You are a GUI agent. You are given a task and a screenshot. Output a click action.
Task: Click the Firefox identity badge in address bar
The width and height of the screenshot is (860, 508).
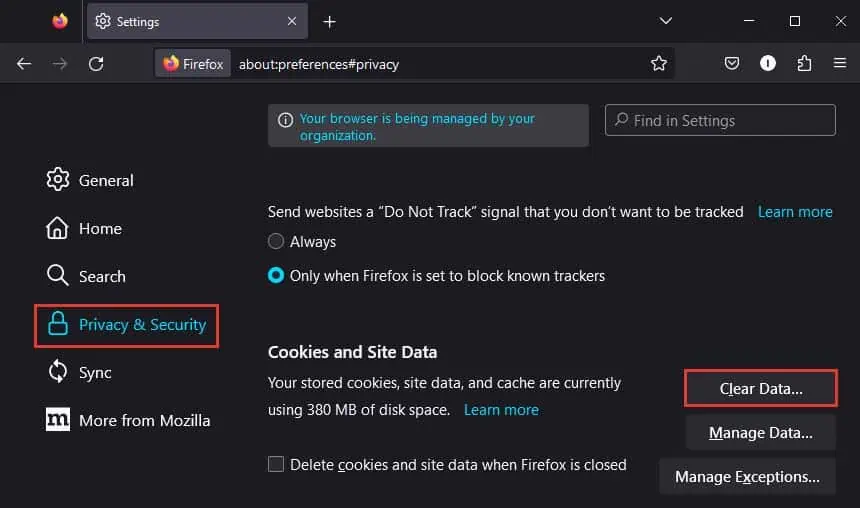click(193, 64)
